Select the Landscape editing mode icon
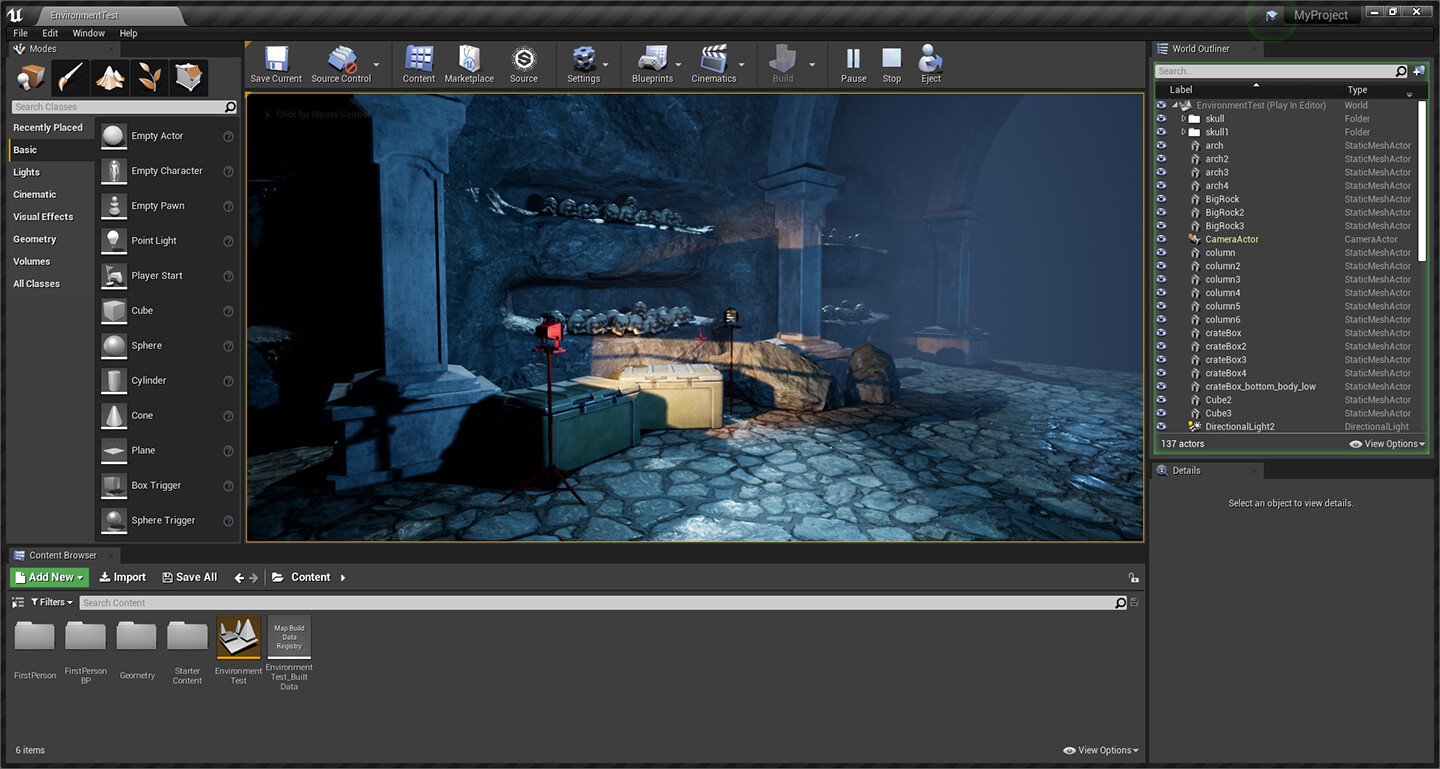This screenshot has width=1440, height=769. (x=109, y=77)
